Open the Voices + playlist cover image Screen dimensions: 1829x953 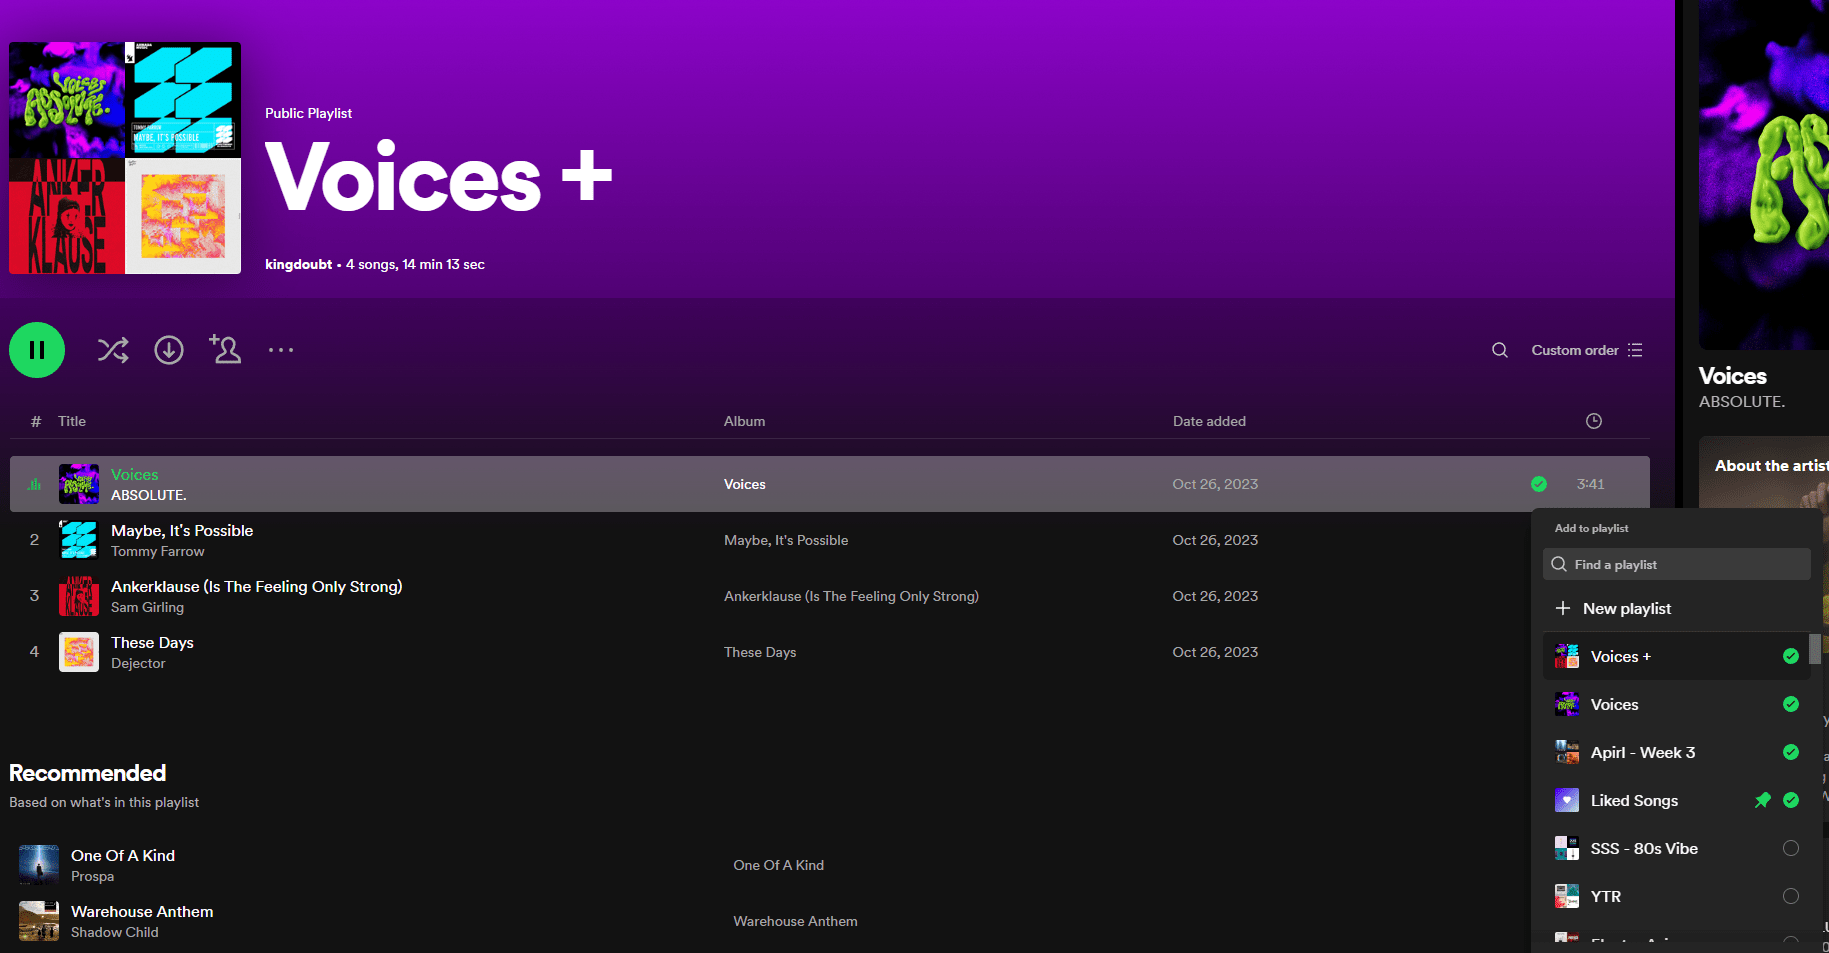[x=125, y=158]
